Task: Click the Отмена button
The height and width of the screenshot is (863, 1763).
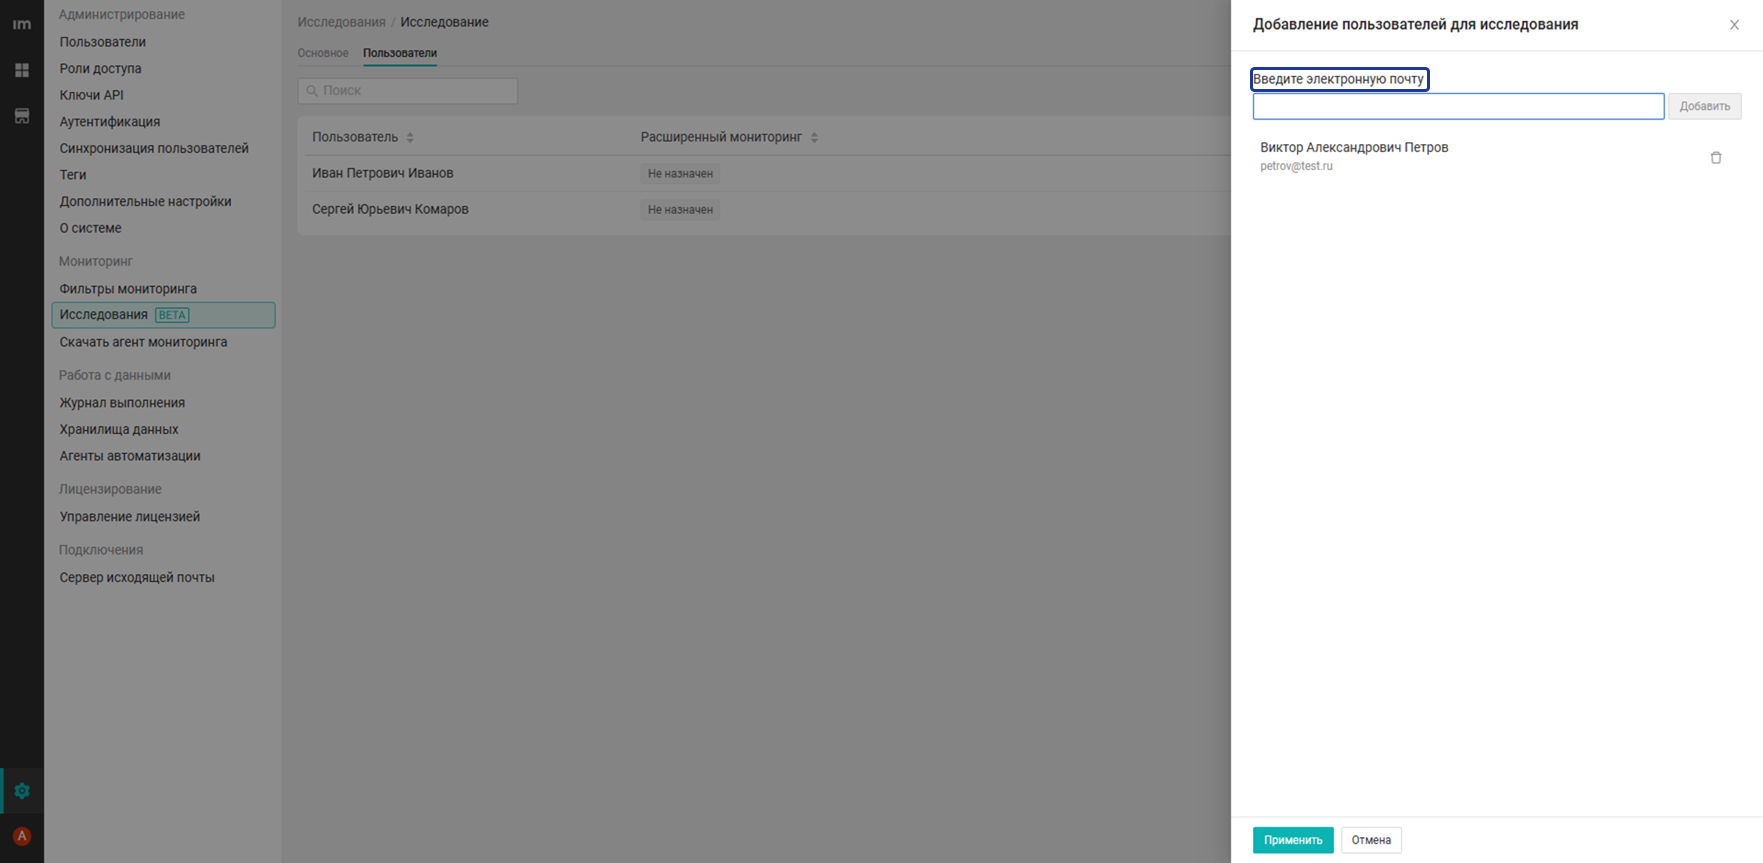Action: (1370, 840)
